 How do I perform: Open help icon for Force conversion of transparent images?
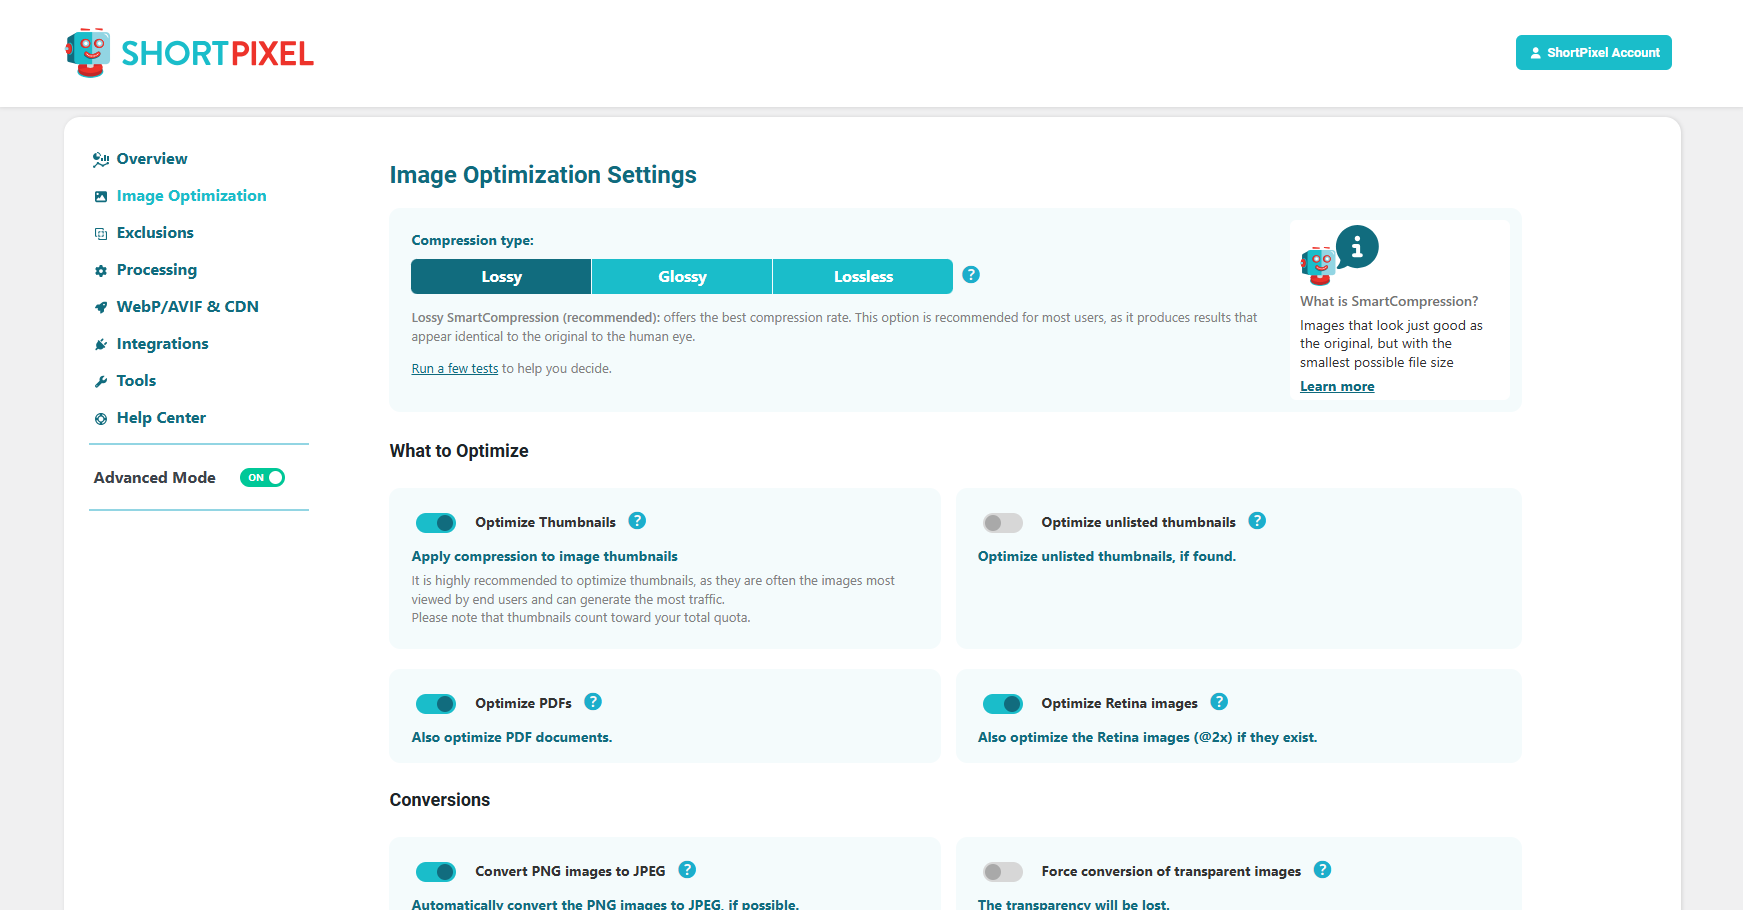pos(1323,870)
